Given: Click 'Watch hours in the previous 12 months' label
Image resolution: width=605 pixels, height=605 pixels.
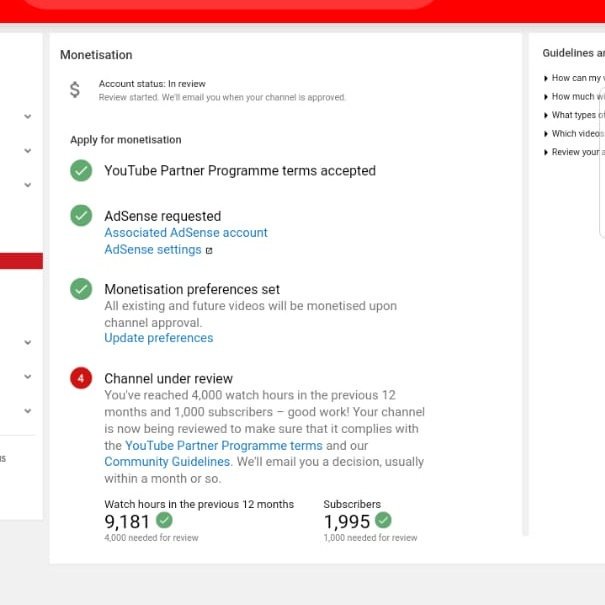Looking at the screenshot, I should [x=199, y=504].
